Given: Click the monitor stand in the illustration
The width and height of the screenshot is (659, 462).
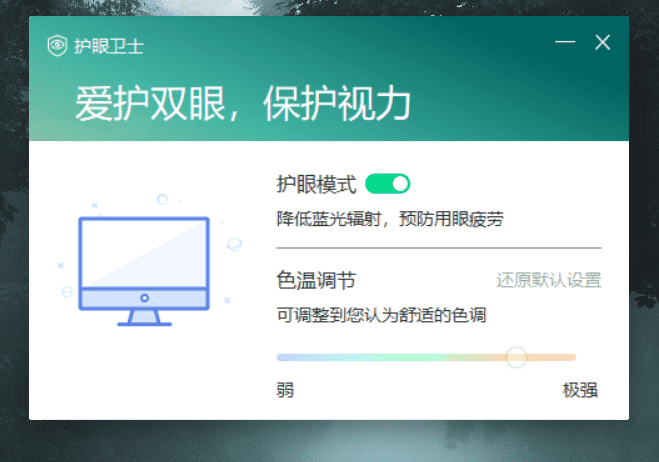Looking at the screenshot, I should (144, 317).
